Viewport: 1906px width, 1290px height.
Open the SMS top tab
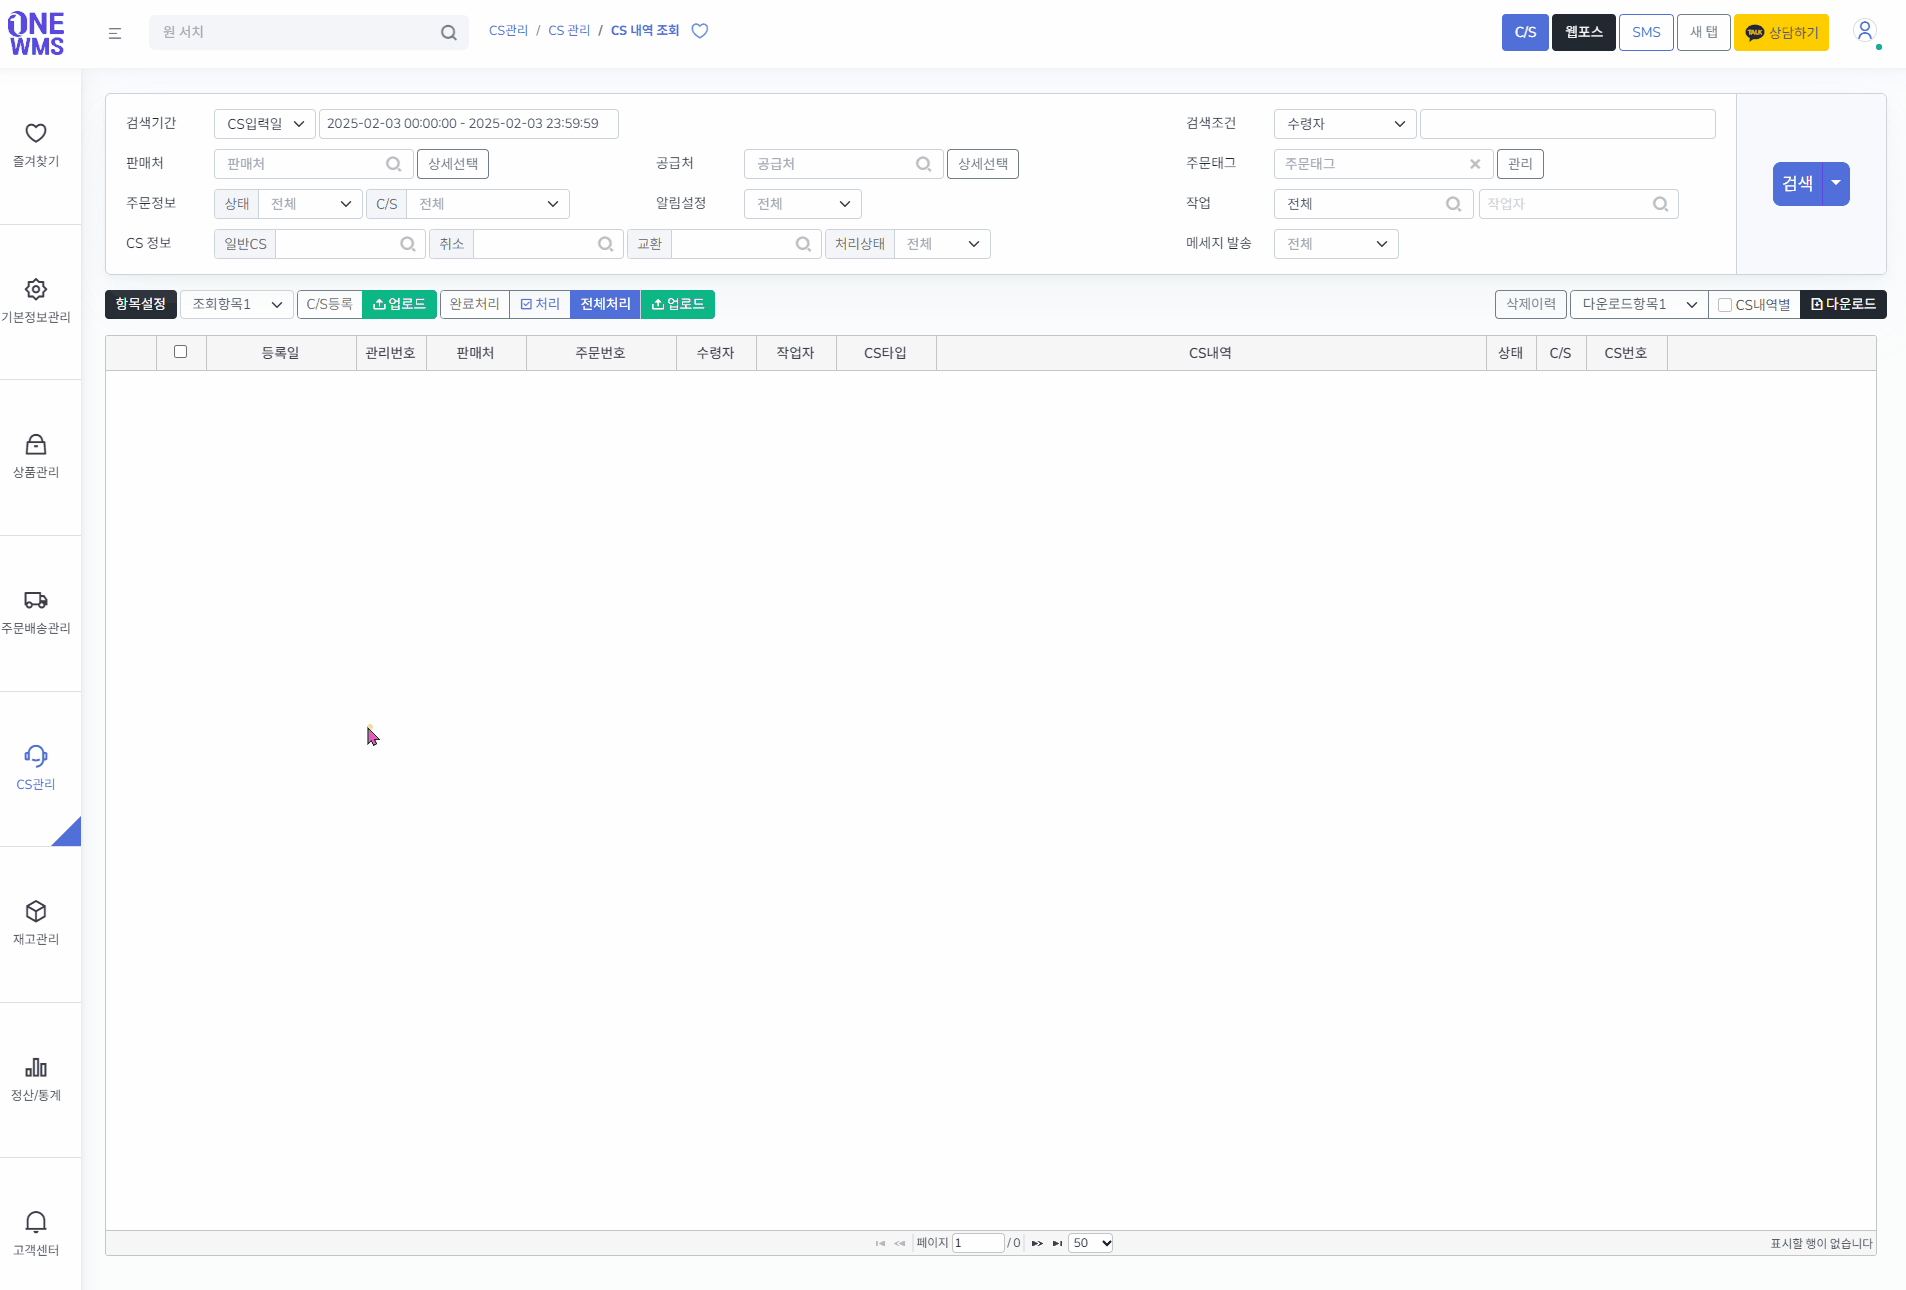pos(1646,32)
